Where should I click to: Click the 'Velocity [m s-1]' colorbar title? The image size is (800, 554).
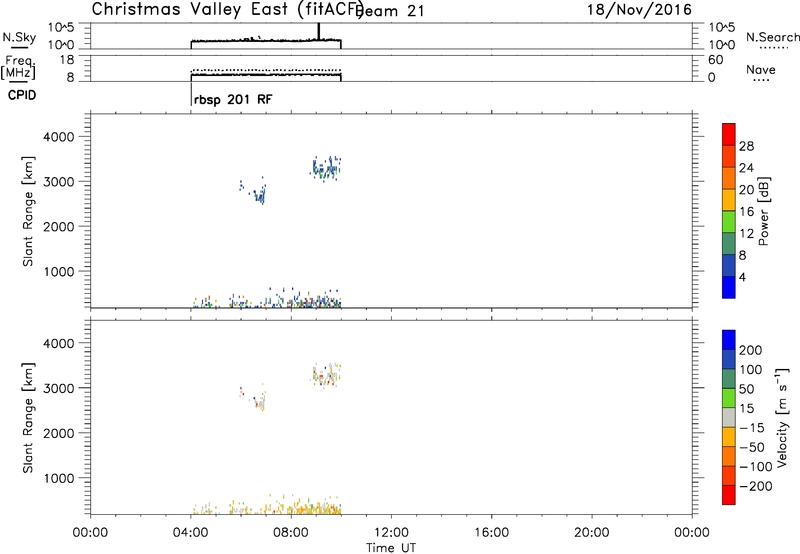[x=782, y=417]
